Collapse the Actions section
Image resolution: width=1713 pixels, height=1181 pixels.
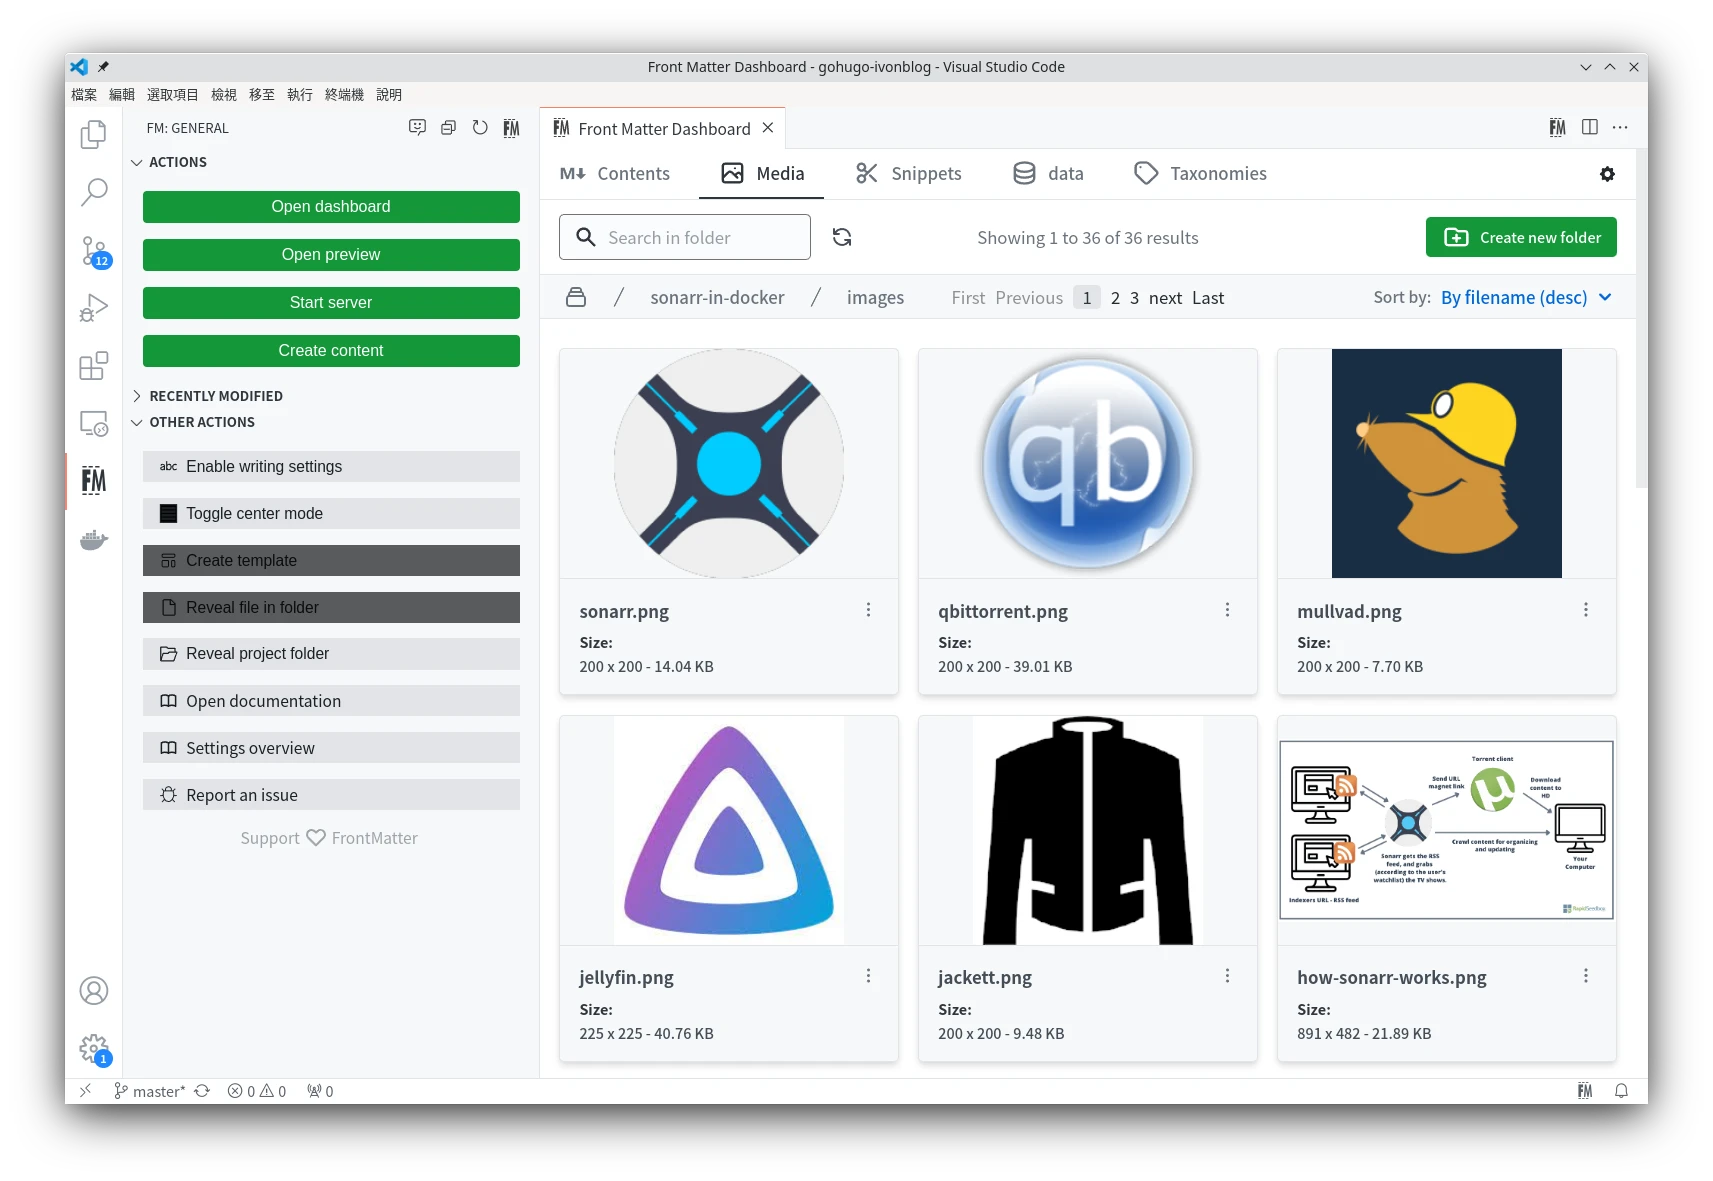[x=178, y=162]
